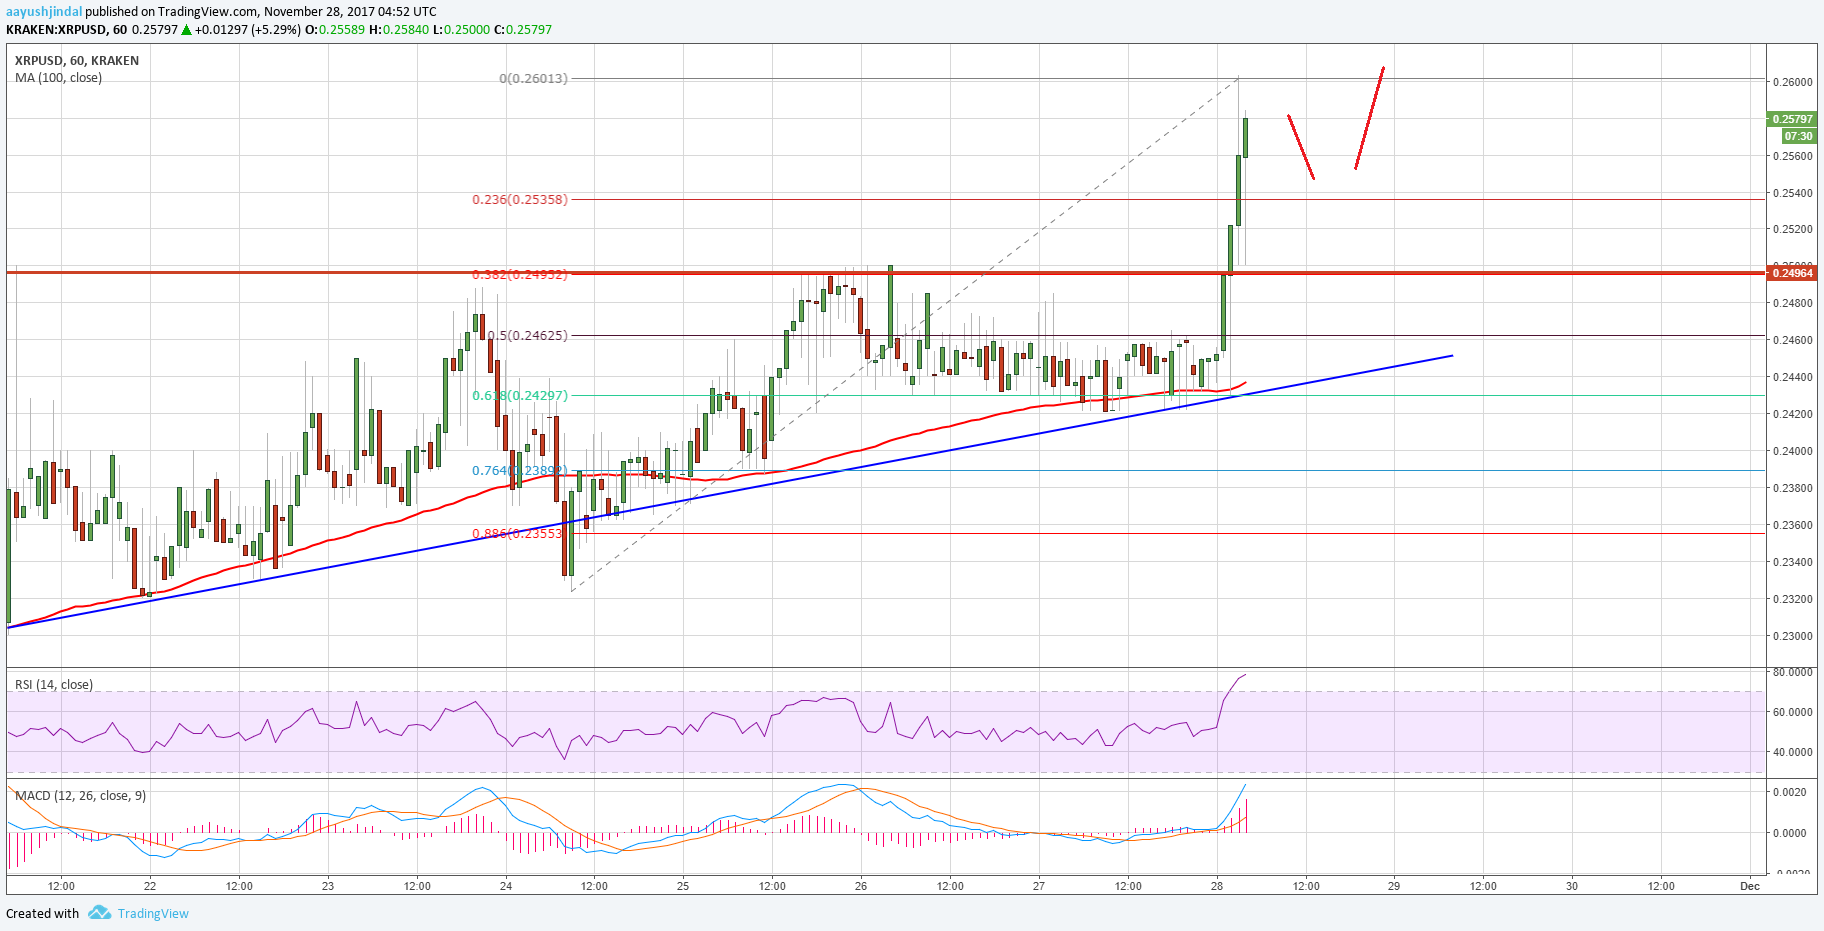Viewport: 1824px width, 931px height.
Task: Click the RSI 80.0000 scale value
Action: pyautogui.click(x=1793, y=673)
